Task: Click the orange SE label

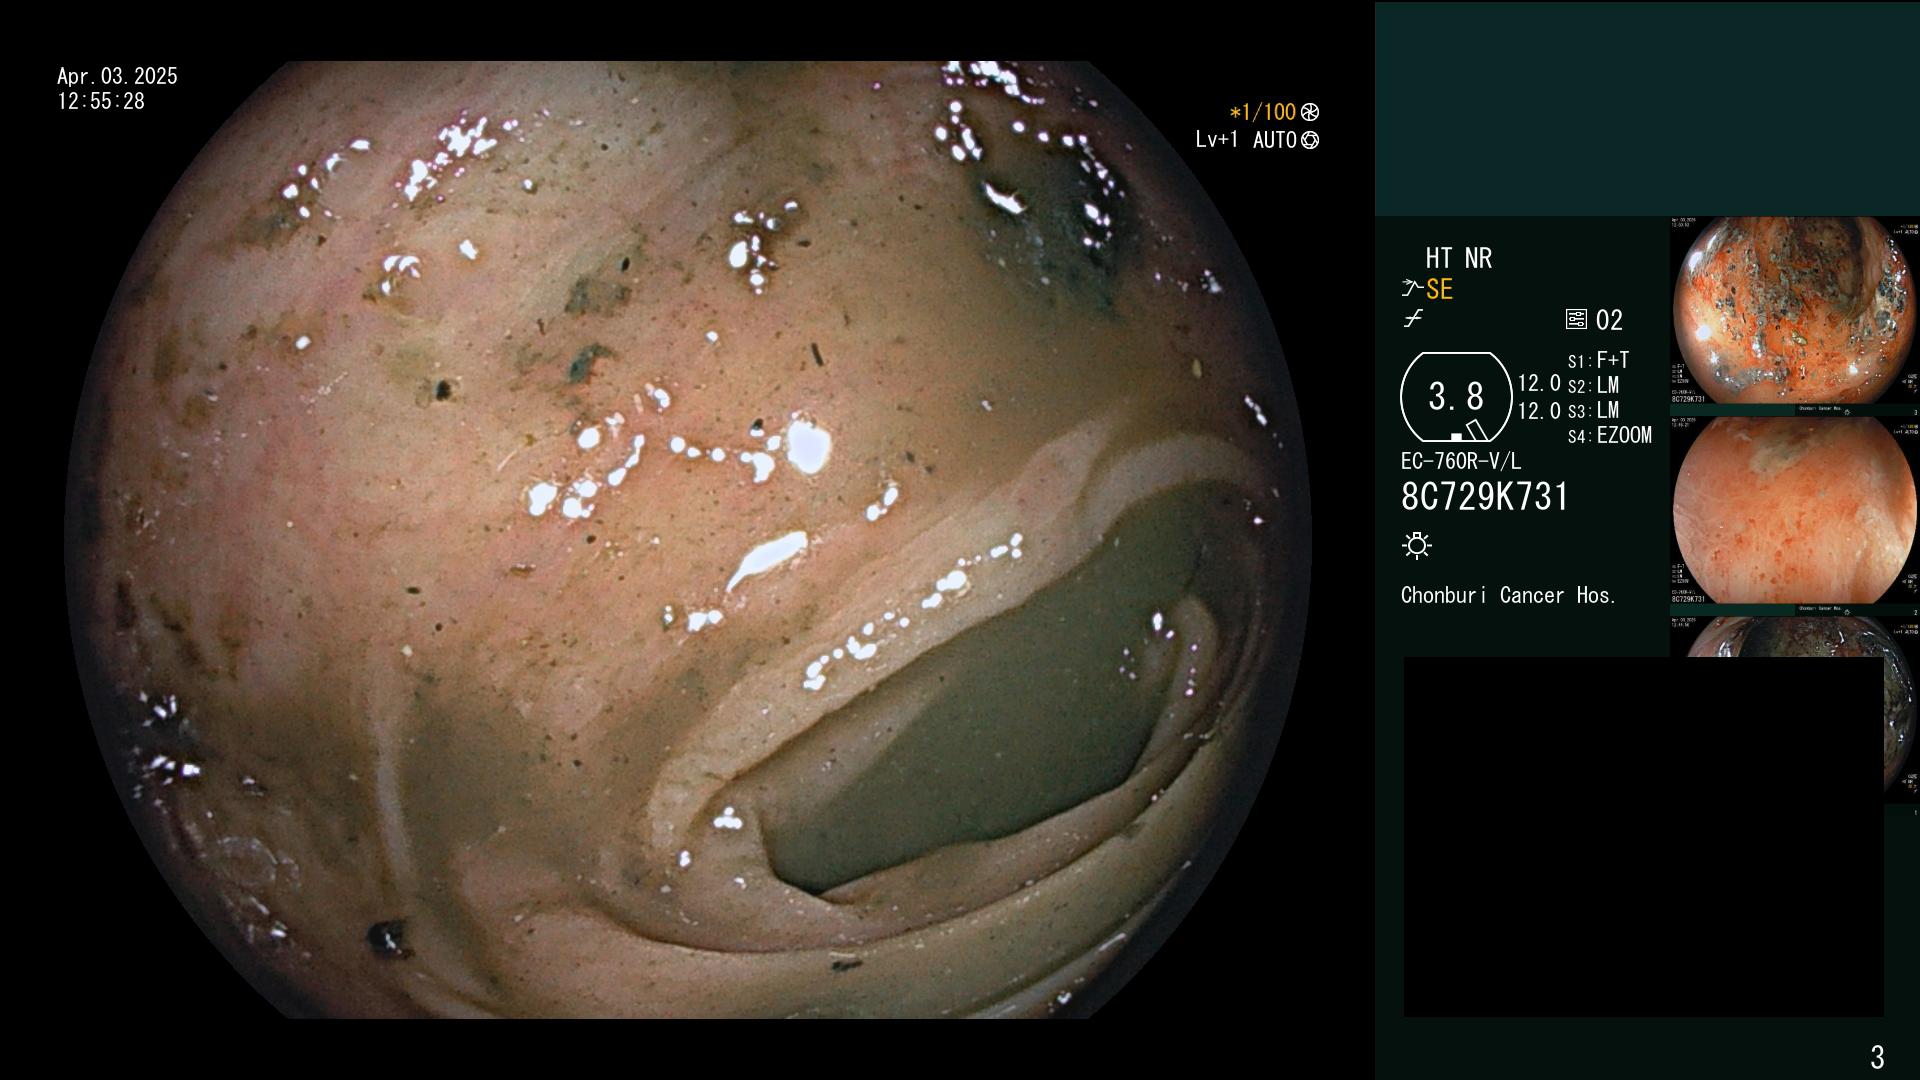Action: pos(1439,290)
